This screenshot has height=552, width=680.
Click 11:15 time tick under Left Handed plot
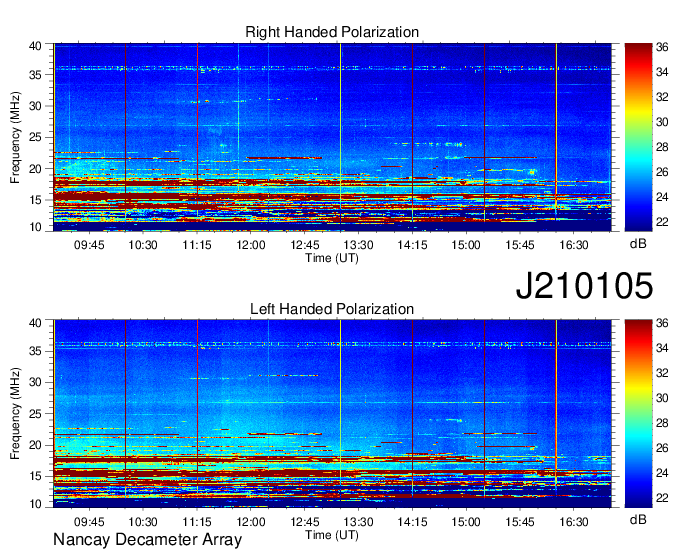pos(197,522)
